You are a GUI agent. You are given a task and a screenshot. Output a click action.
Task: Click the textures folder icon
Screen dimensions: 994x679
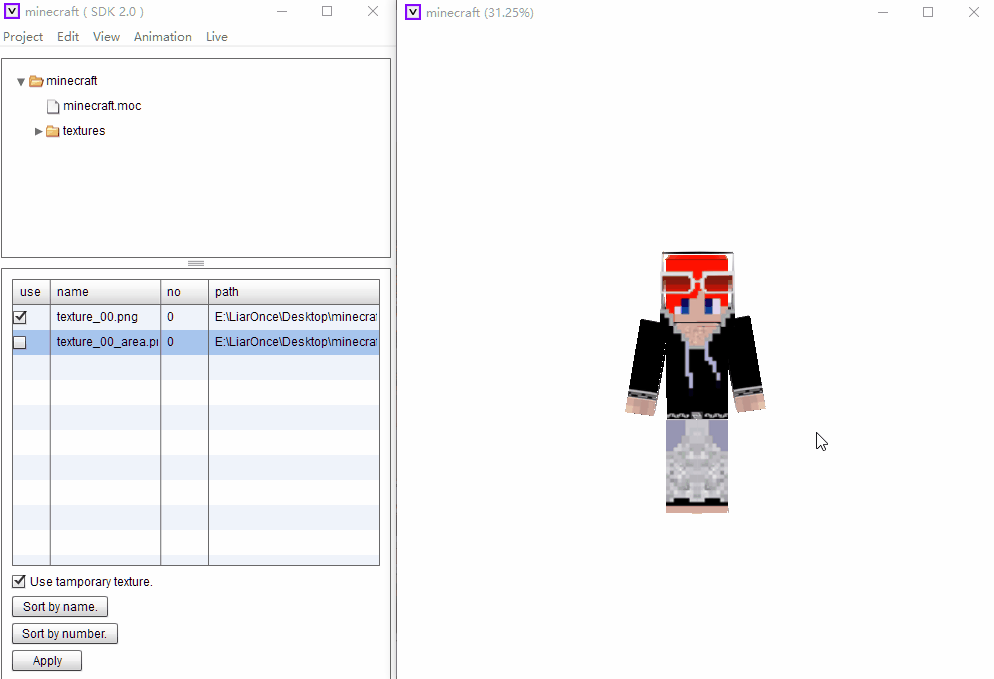pyautogui.click(x=52, y=130)
